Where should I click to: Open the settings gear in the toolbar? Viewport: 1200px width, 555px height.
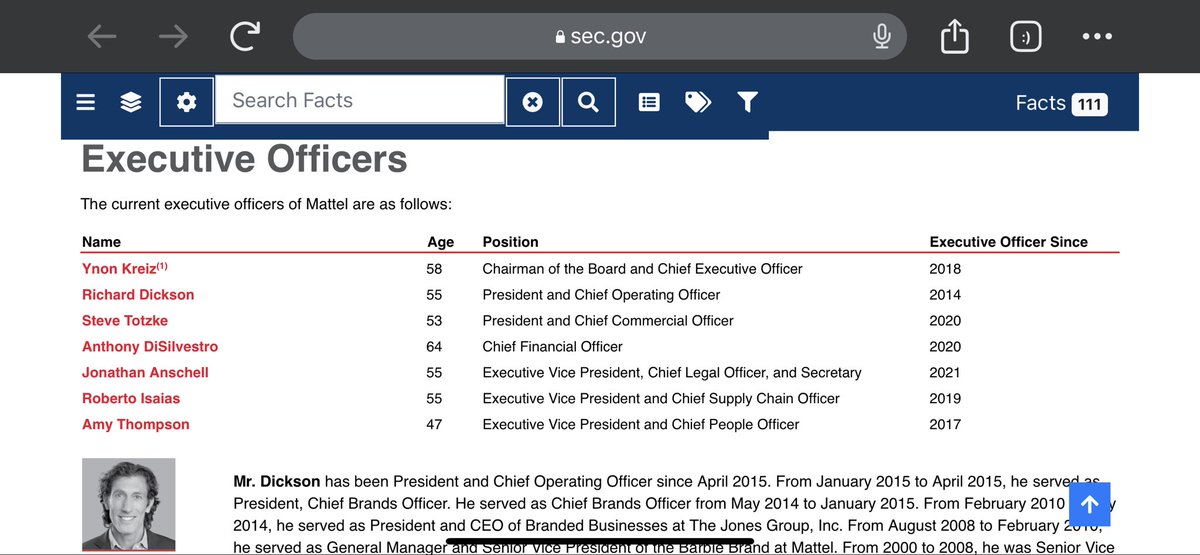186,102
